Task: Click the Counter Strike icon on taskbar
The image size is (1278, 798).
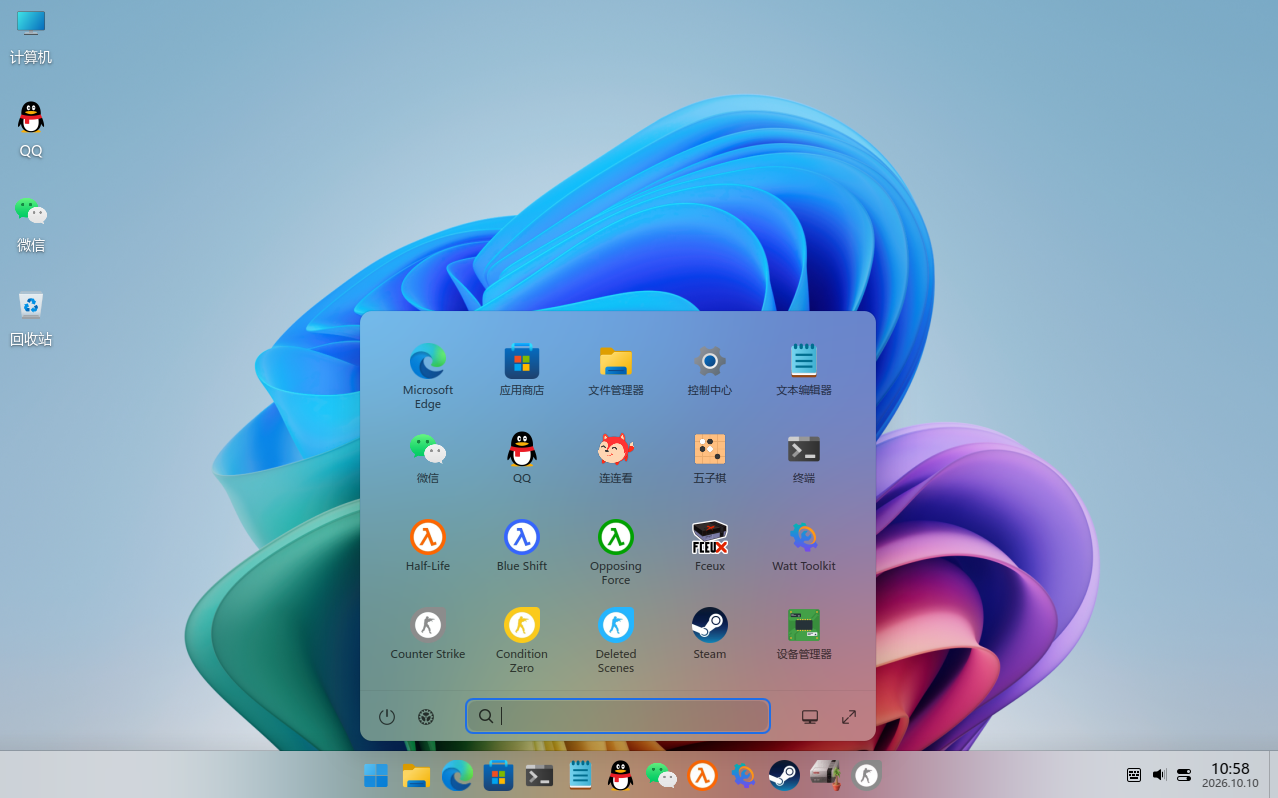Action: 866,775
